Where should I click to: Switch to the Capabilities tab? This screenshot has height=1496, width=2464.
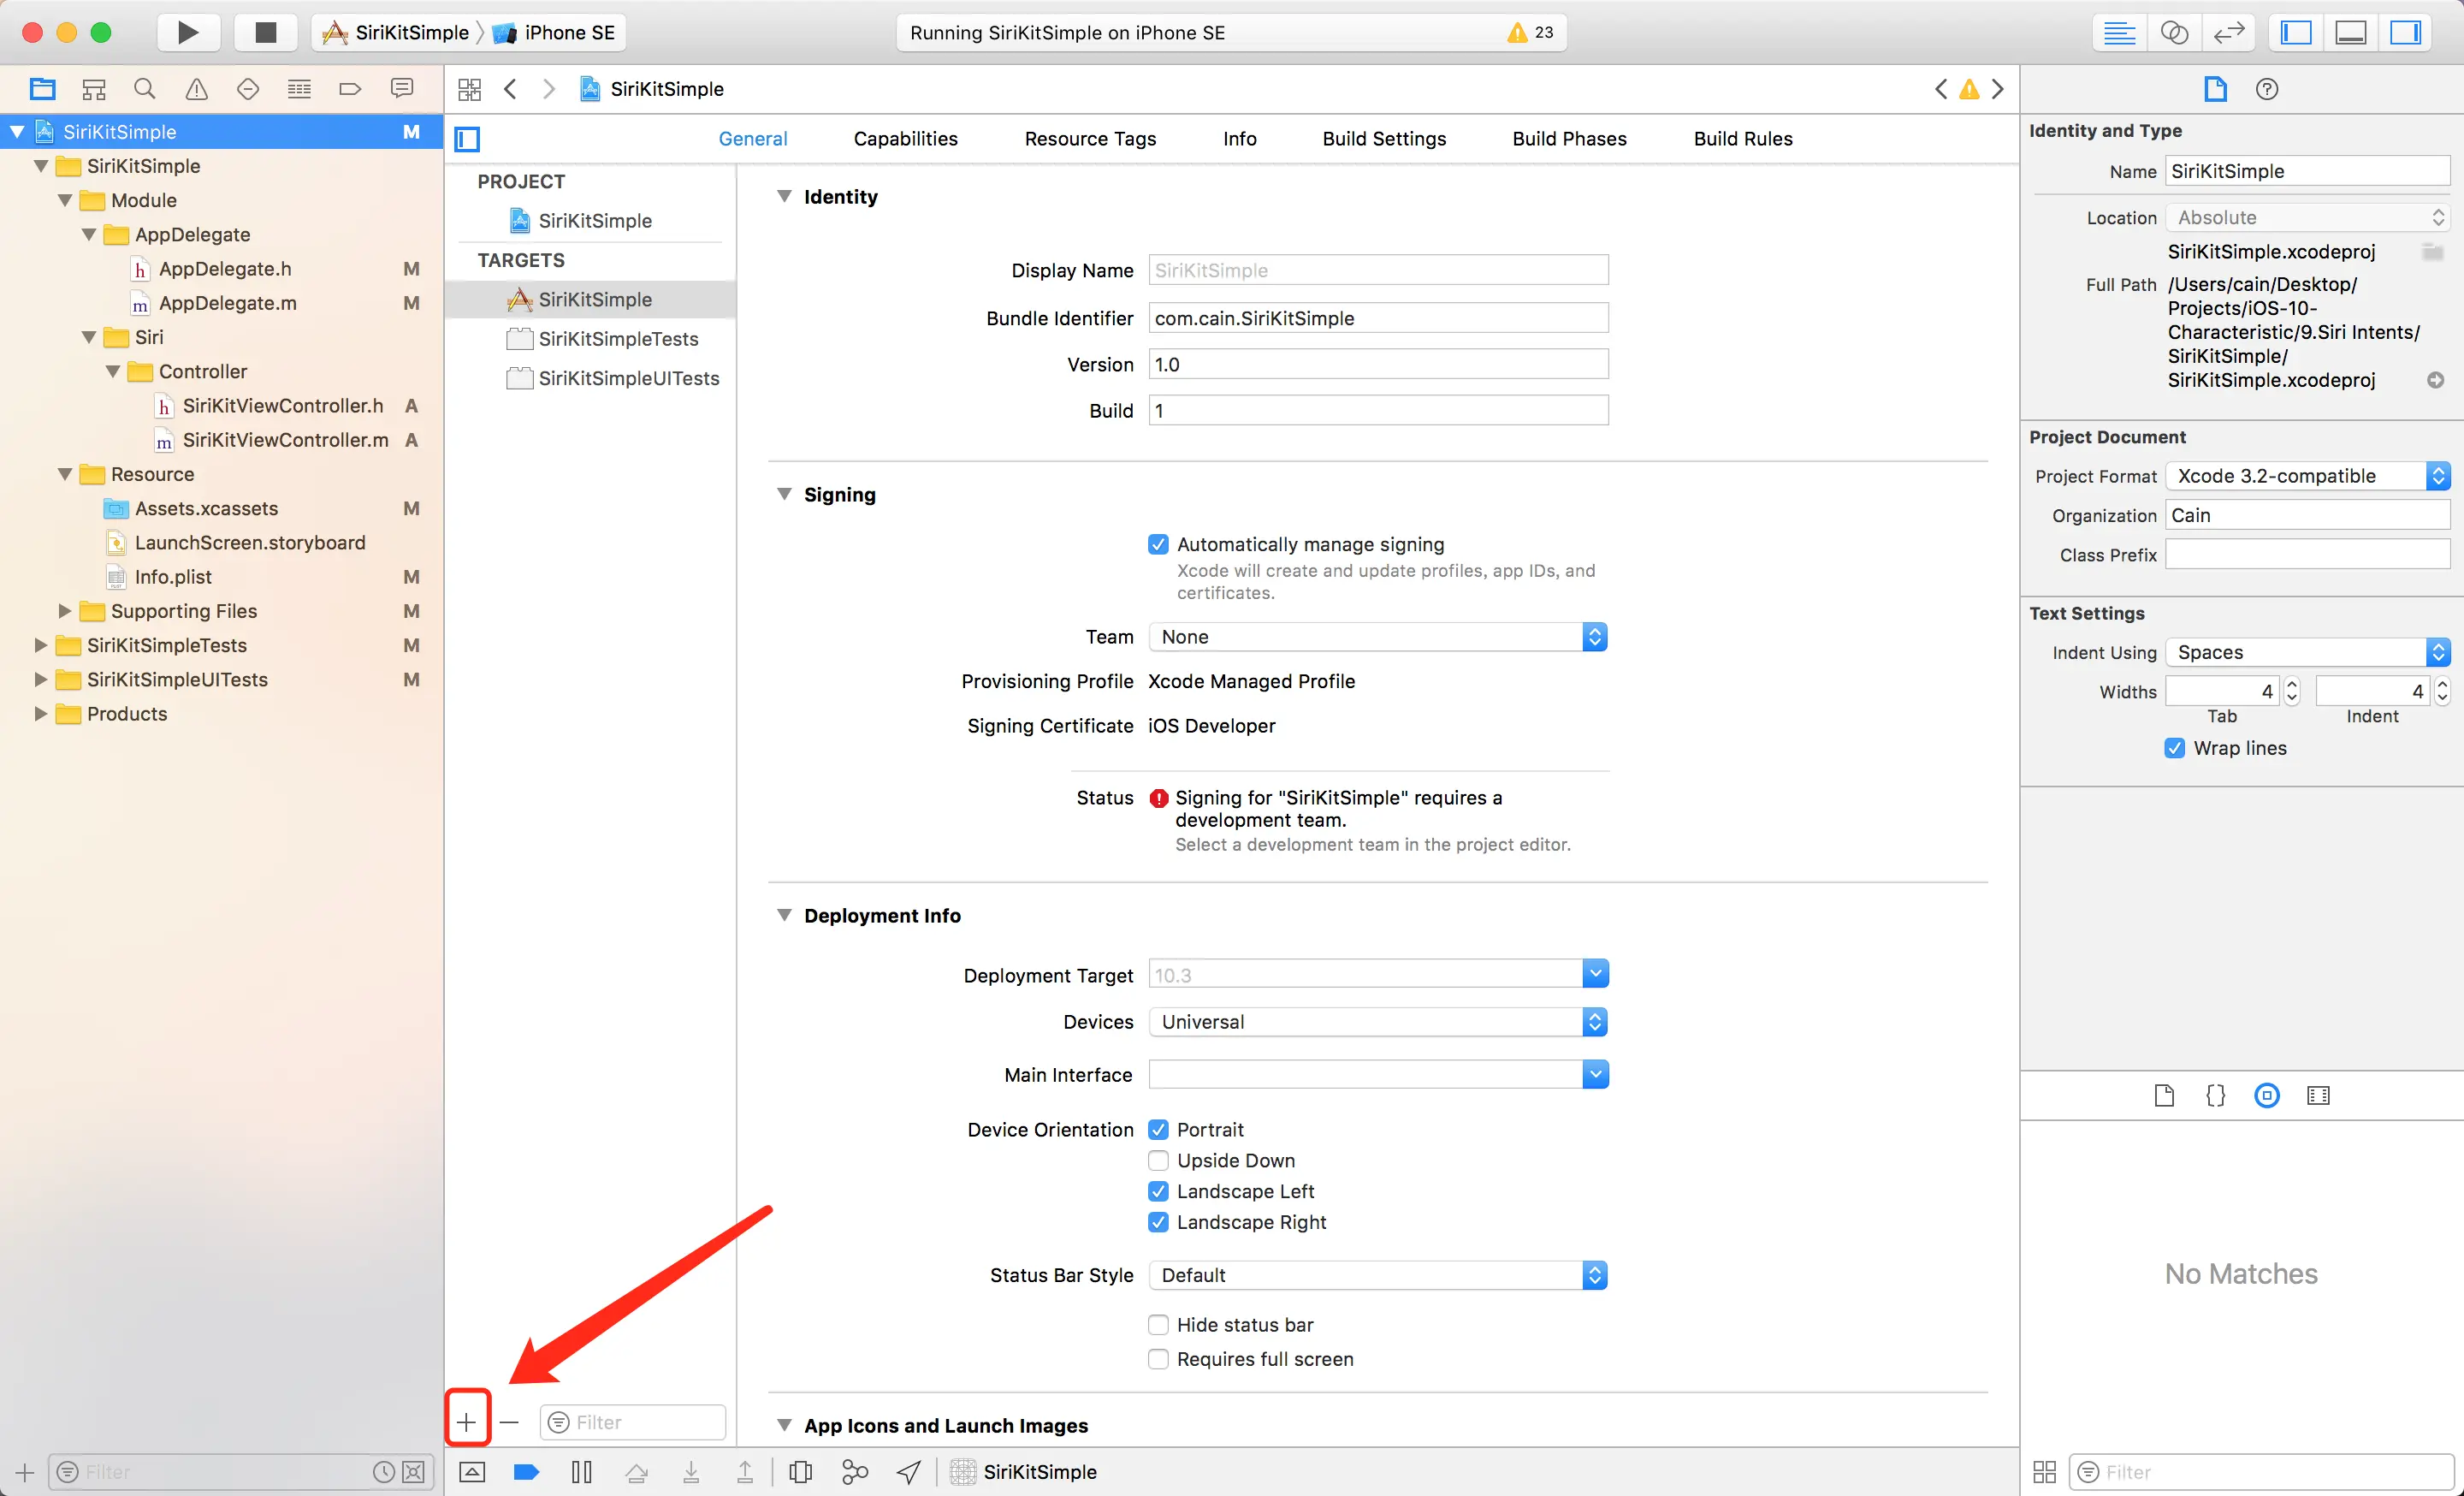905,139
